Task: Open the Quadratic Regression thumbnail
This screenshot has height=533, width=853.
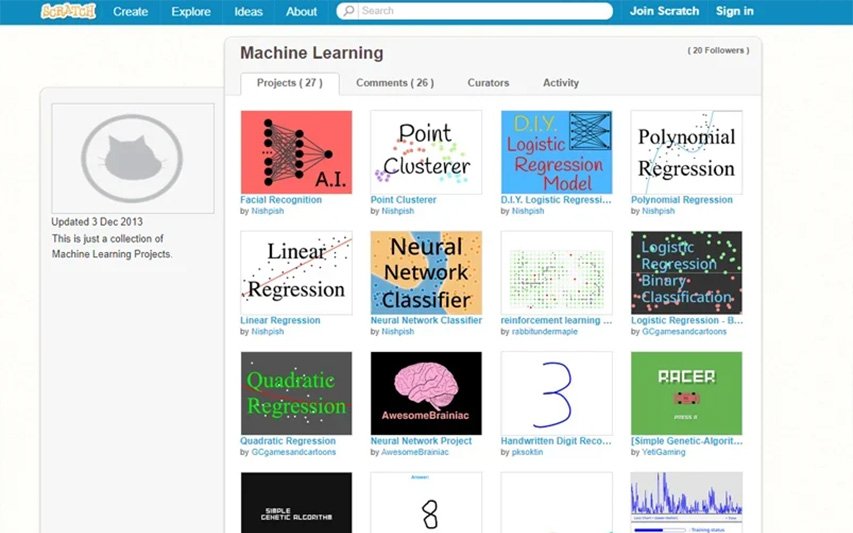Action: click(x=296, y=393)
